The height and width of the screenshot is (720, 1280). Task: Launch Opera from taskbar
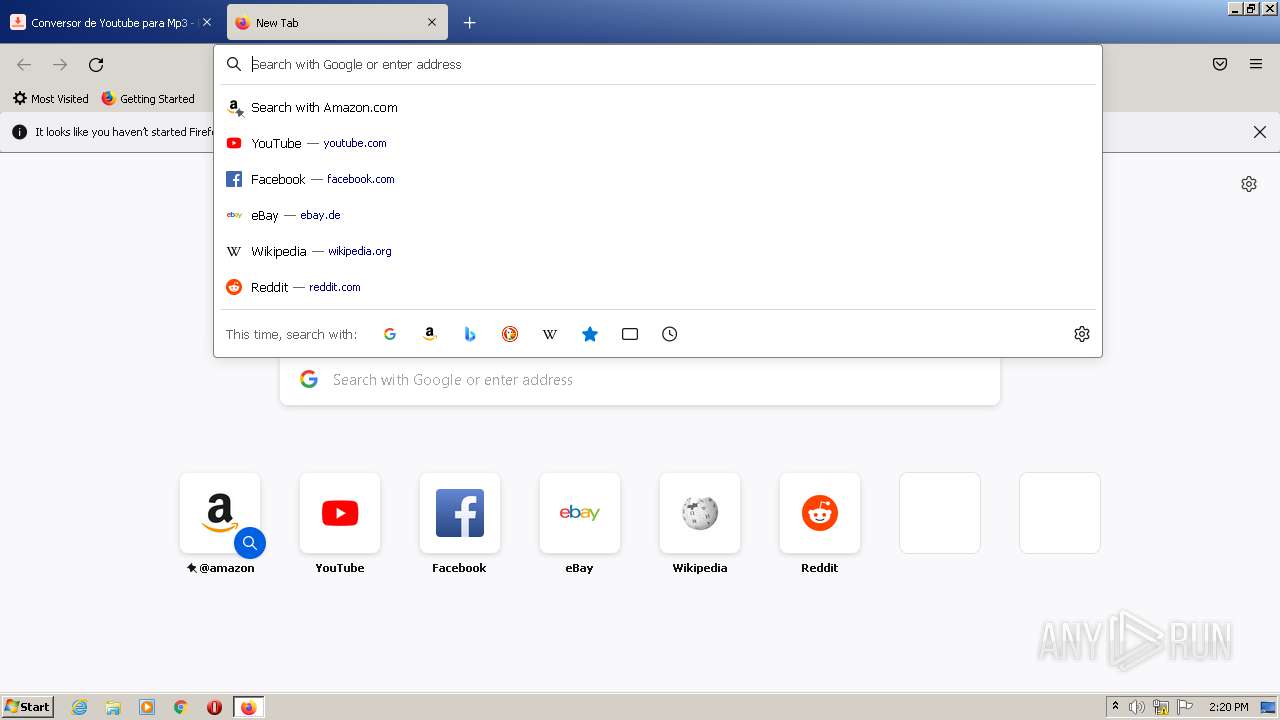[x=214, y=707]
